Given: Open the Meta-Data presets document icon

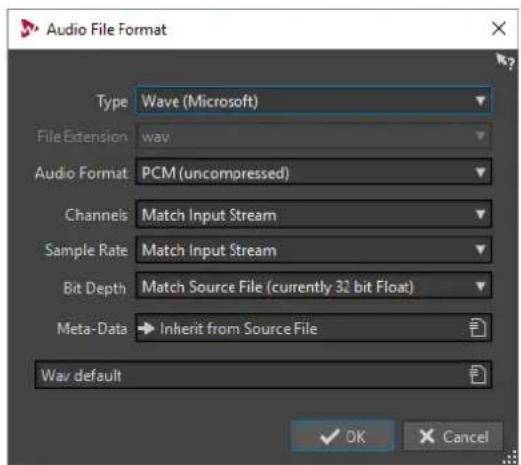Looking at the screenshot, I should pyautogui.click(x=478, y=328).
